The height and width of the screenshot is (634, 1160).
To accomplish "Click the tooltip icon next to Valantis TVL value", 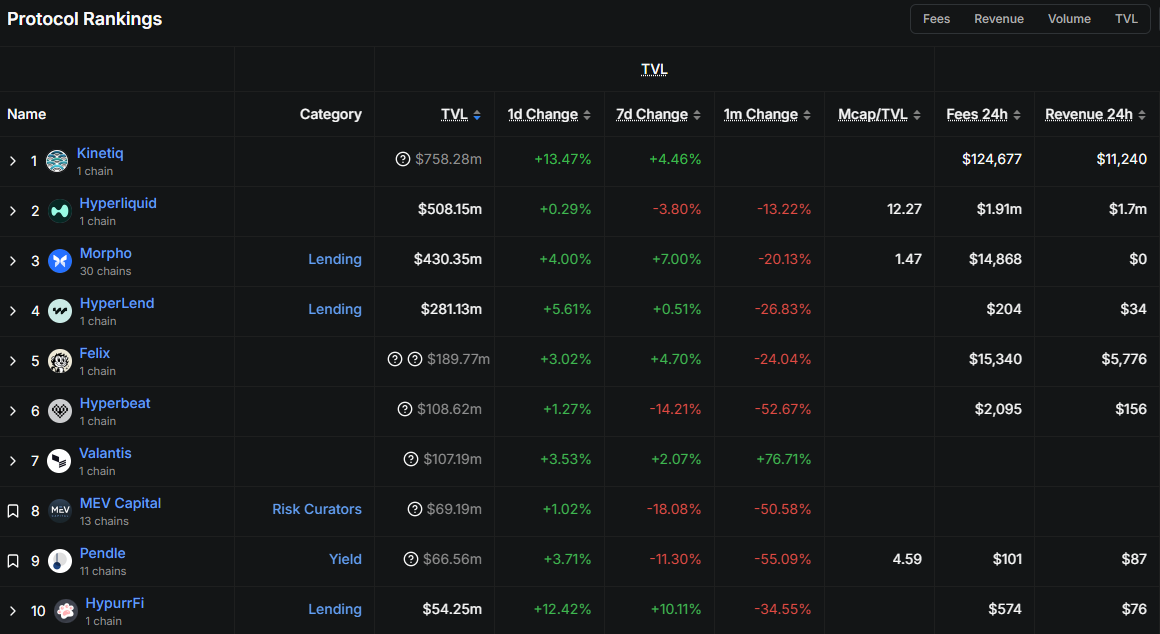I will [410, 458].
